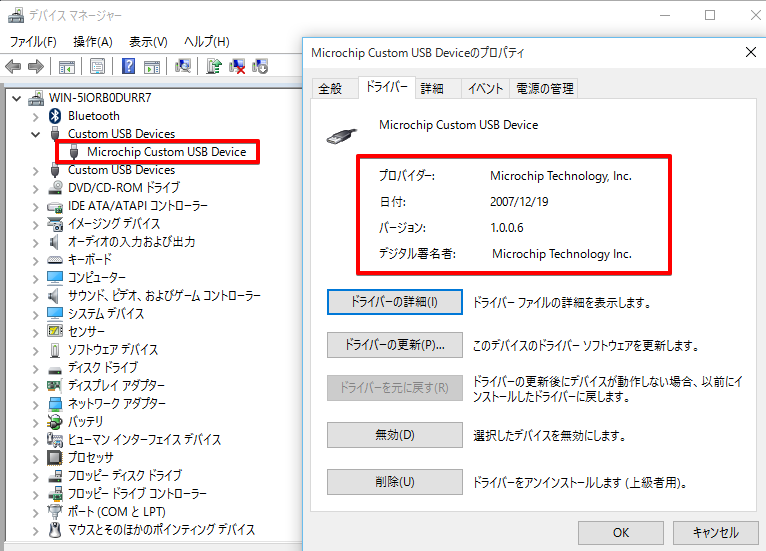Click the コンピューター monitor icon

[55, 277]
